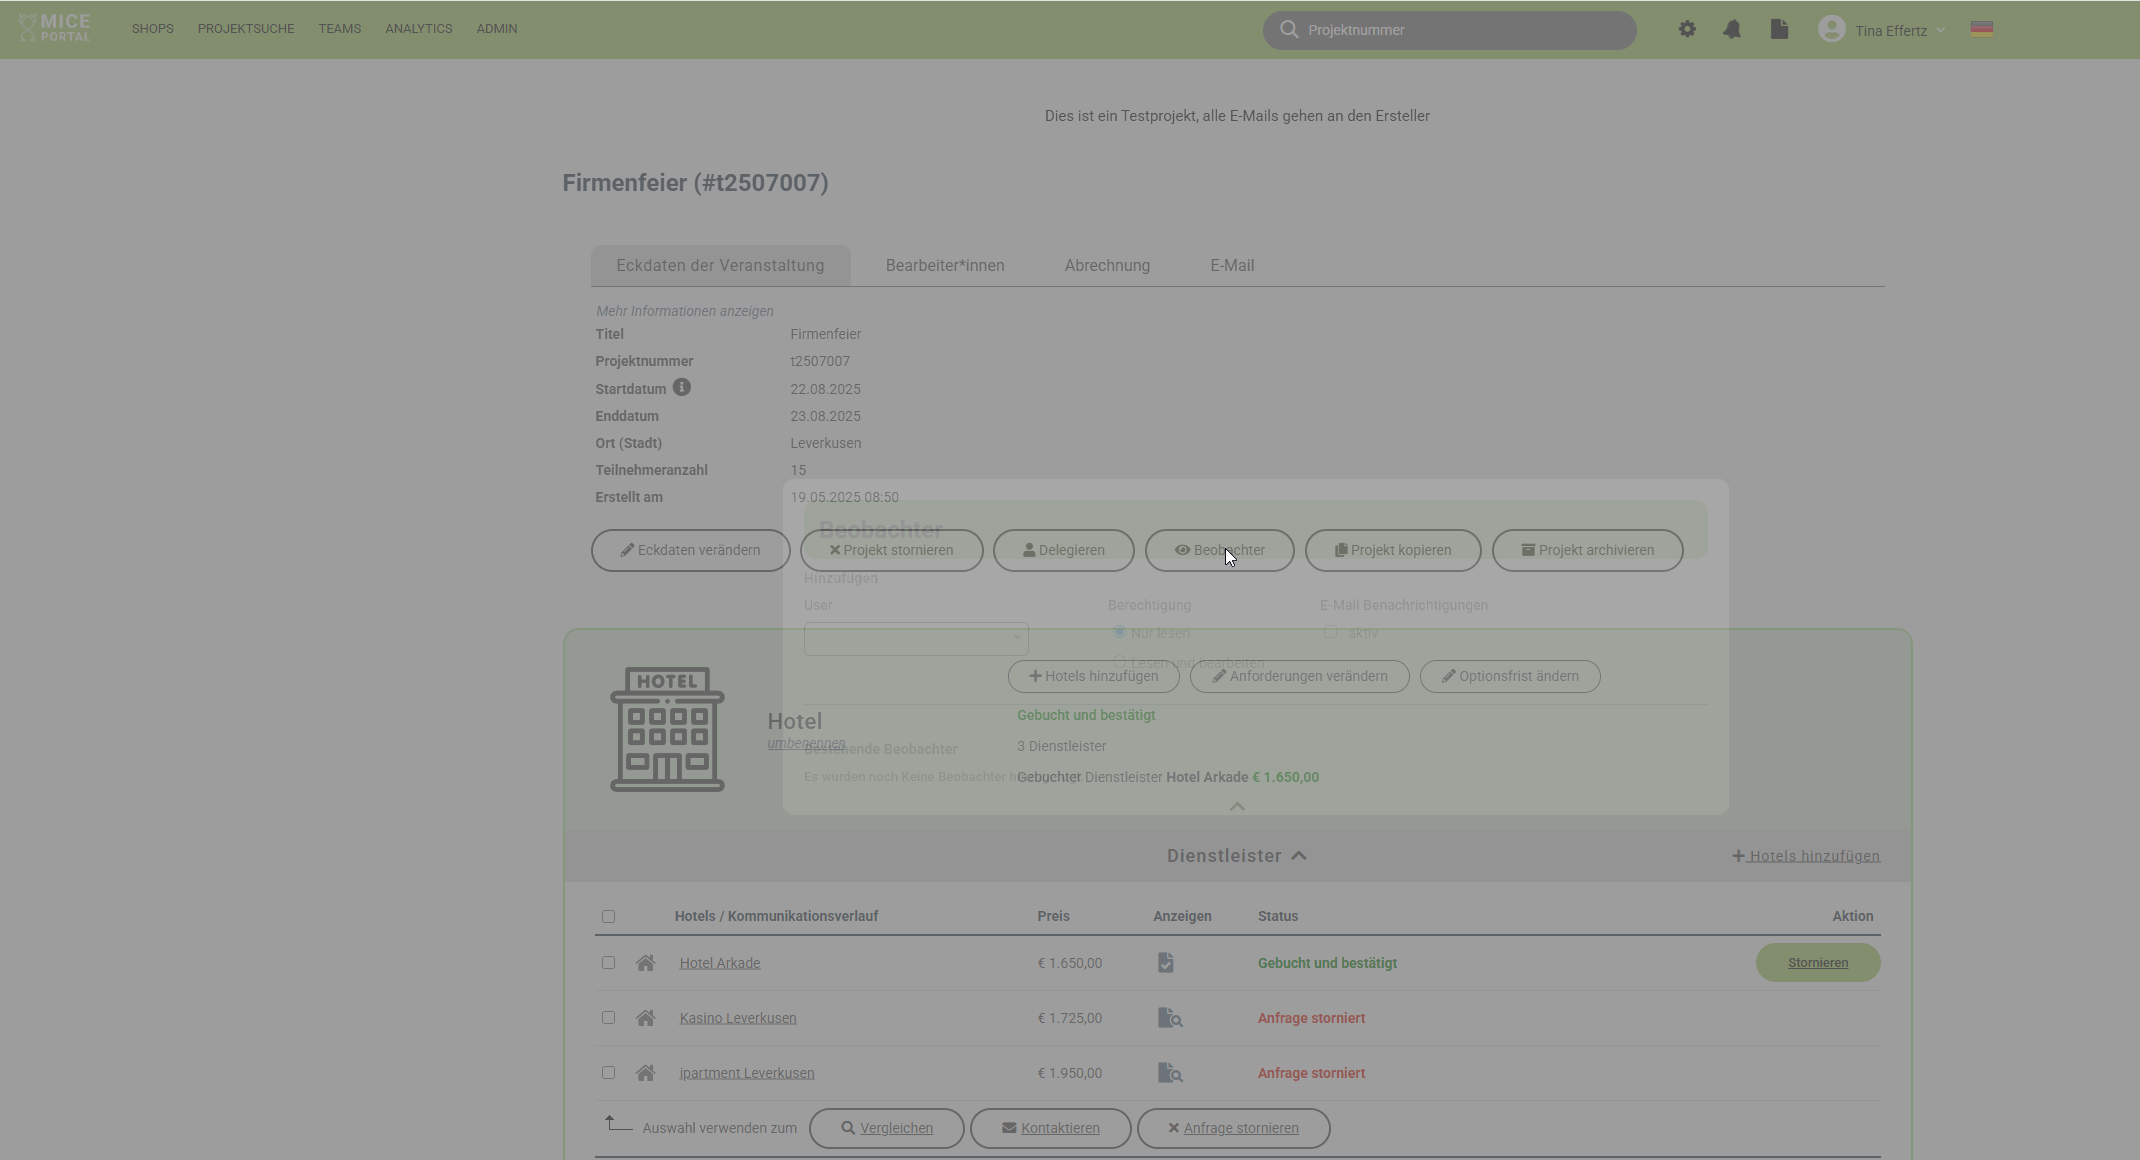
Task: Switch language via German flag icon
Action: coord(1982,29)
